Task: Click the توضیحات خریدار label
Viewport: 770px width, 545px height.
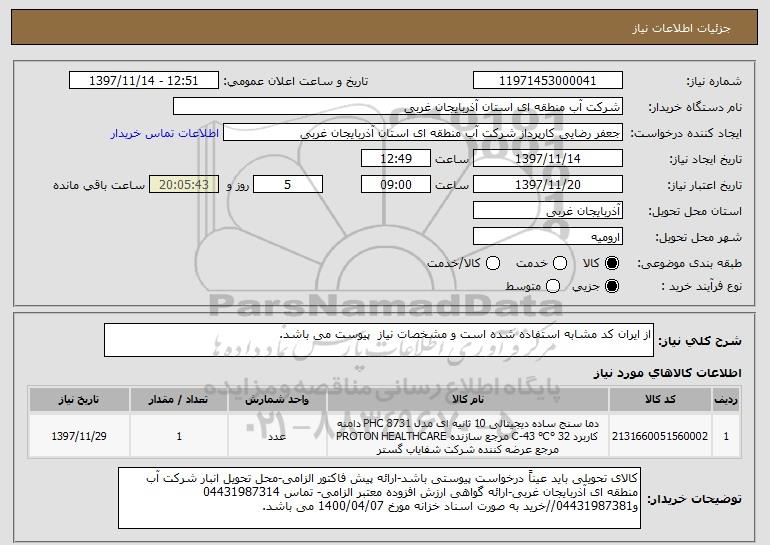Action: (694, 499)
